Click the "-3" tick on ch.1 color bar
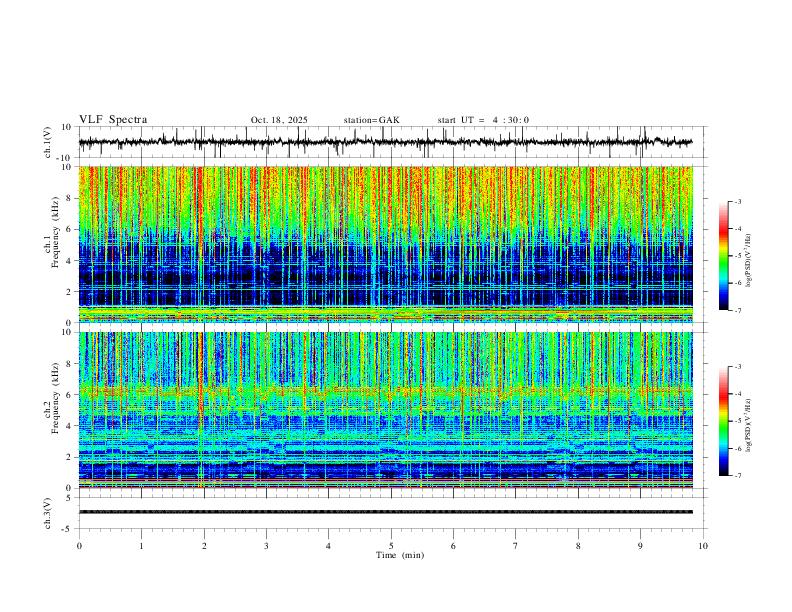792x612 pixels. 737,201
